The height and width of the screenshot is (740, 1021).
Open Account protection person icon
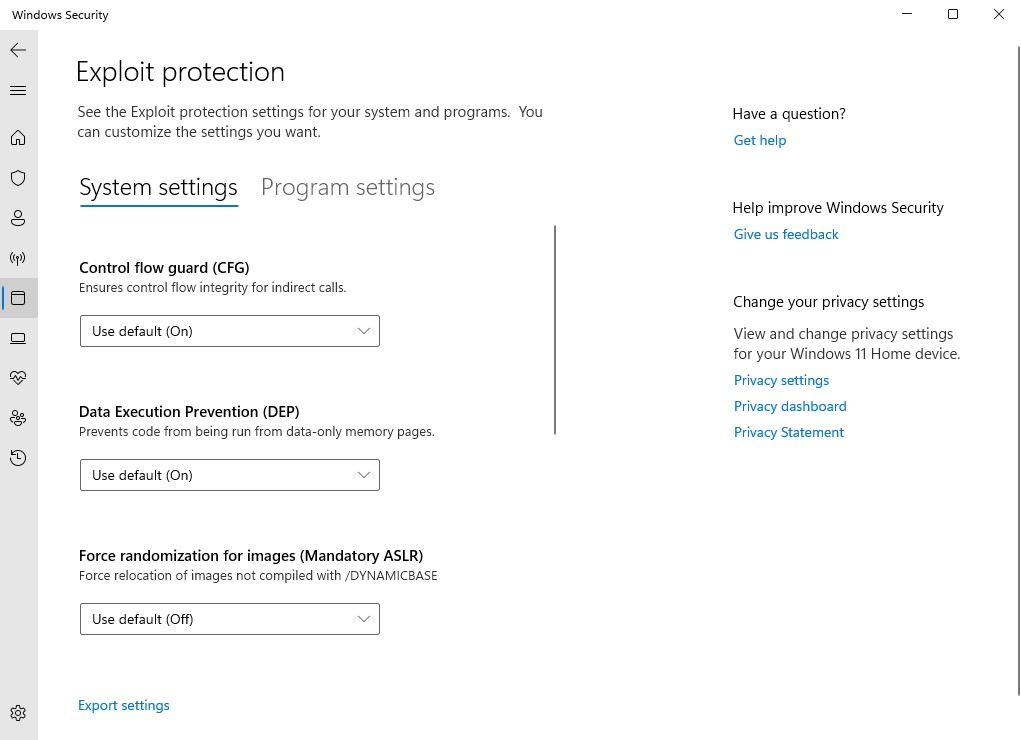click(18, 218)
